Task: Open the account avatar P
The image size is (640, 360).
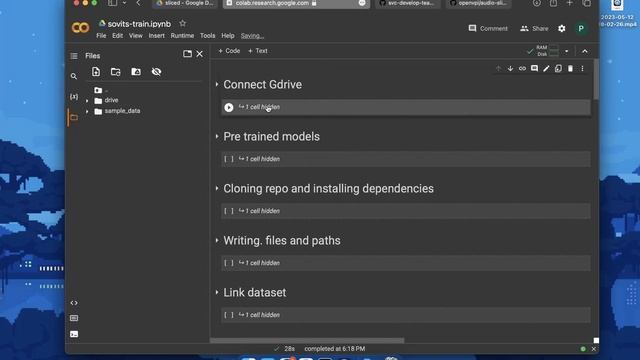Action: [x=581, y=28]
